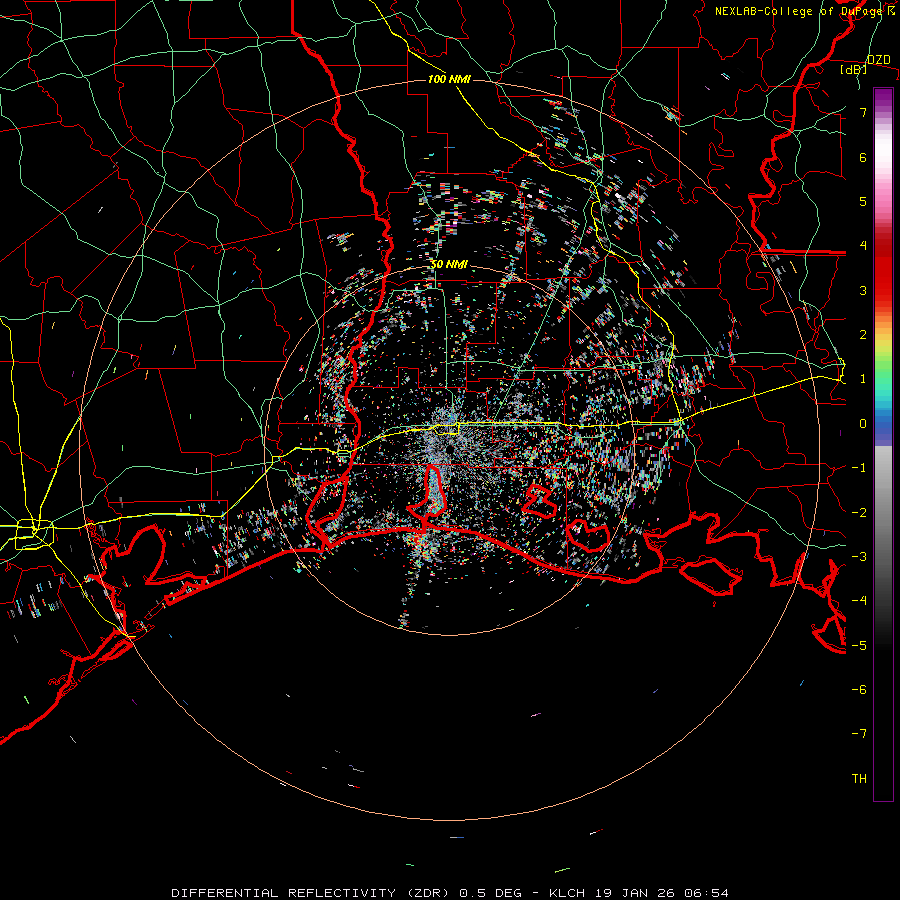Click the 2 value on color scale
Image resolution: width=900 pixels, height=900 pixels.
[x=863, y=335]
